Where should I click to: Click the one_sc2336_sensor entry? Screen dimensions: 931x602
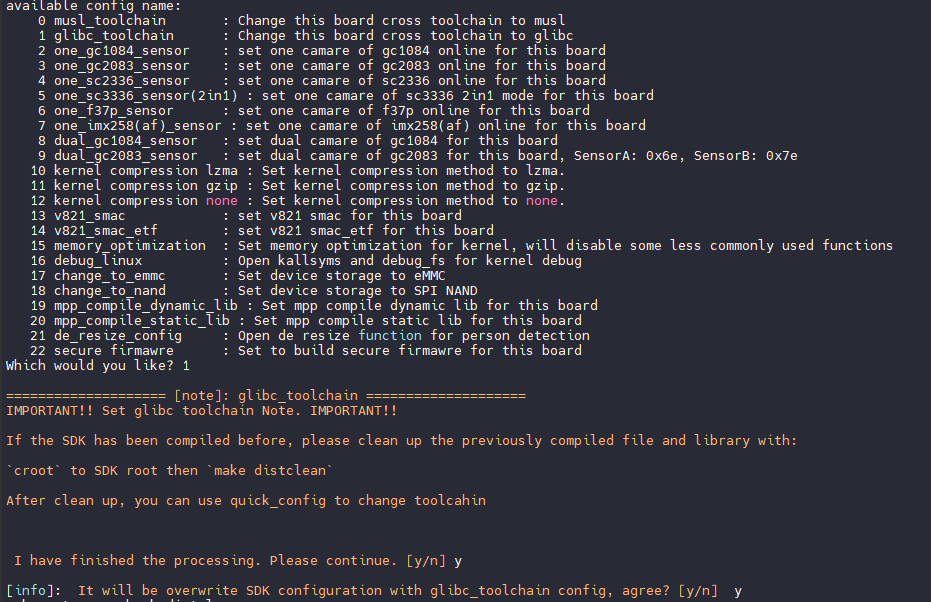pyautogui.click(x=121, y=80)
